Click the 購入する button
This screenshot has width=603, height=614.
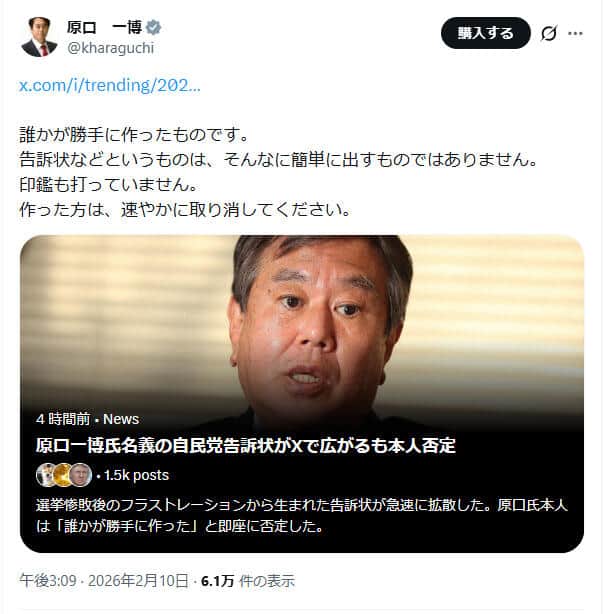[x=486, y=33]
